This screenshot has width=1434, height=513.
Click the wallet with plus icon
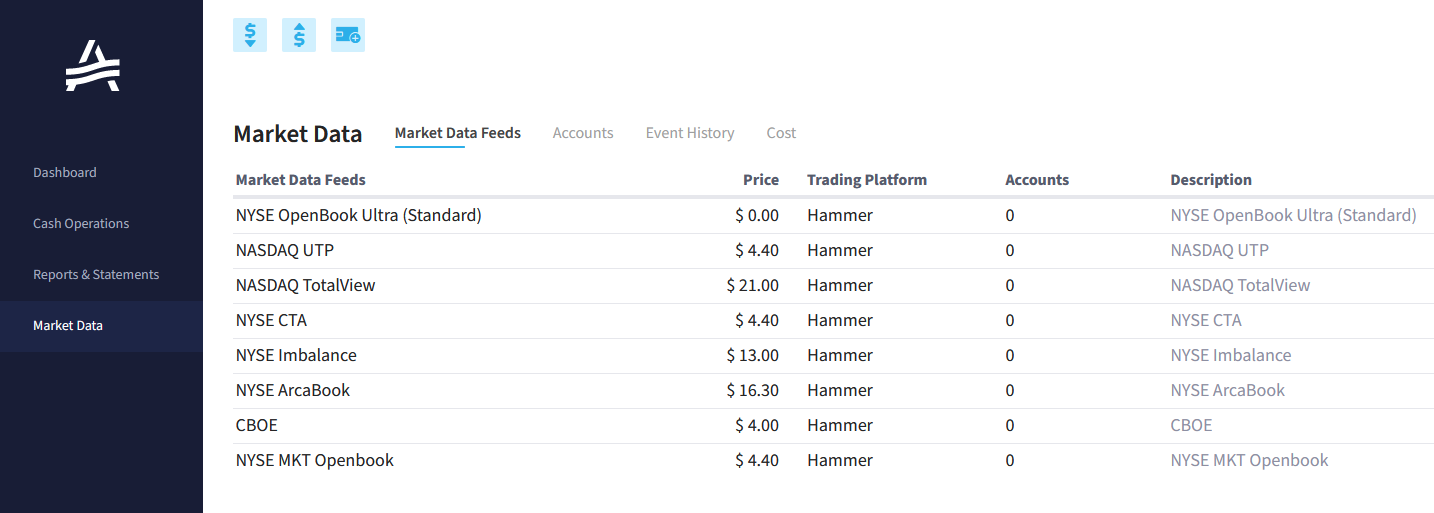(348, 35)
